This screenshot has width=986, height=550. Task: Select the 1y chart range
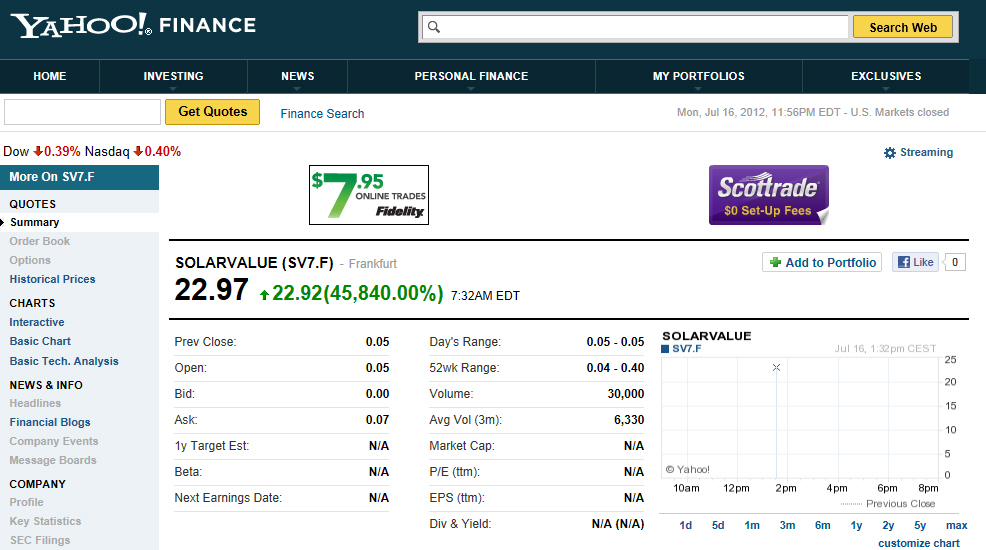[856, 525]
